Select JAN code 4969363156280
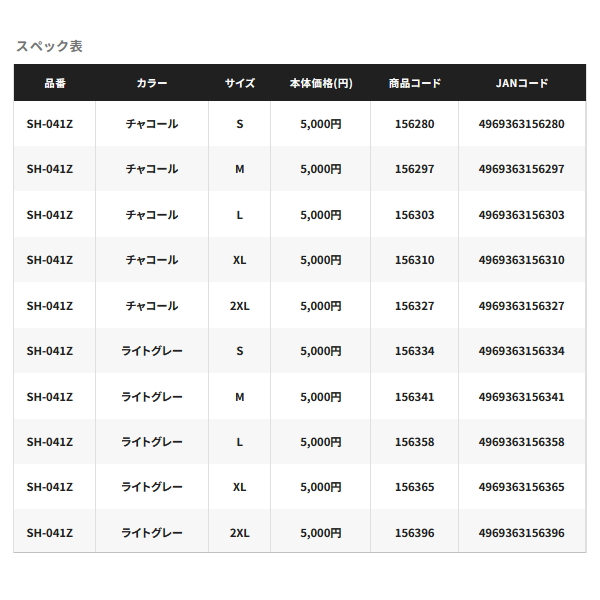The image size is (600, 600). [x=521, y=124]
